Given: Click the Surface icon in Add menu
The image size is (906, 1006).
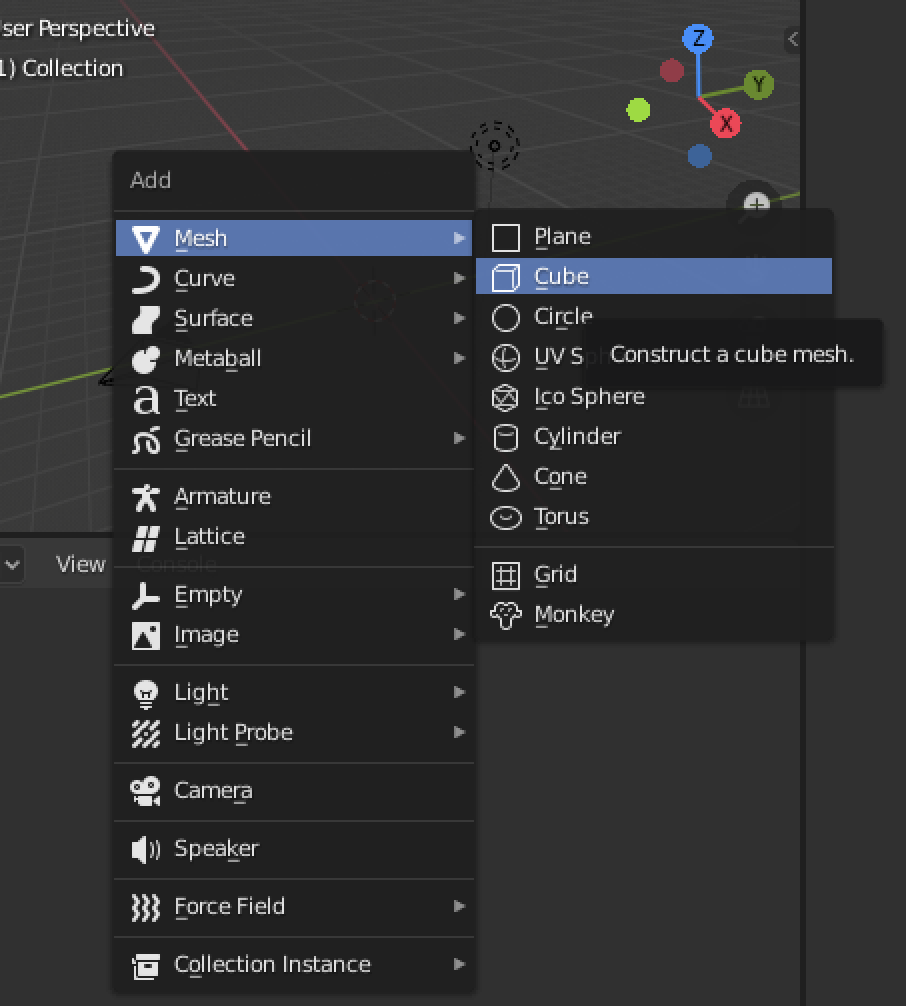Looking at the screenshot, I should click(x=146, y=319).
